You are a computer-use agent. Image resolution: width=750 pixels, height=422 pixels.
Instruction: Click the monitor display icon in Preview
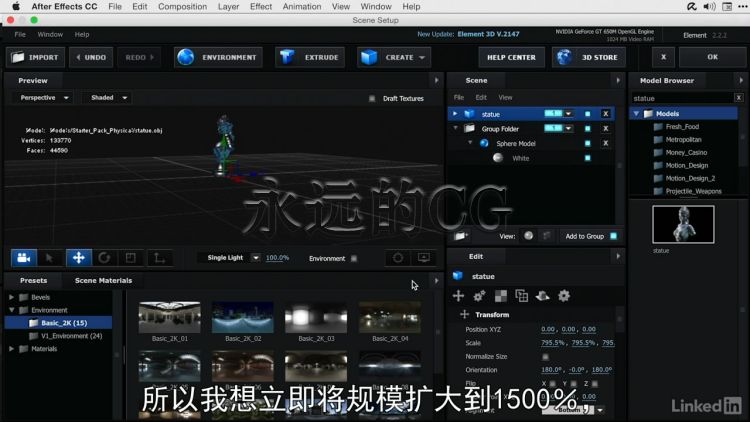coord(424,258)
